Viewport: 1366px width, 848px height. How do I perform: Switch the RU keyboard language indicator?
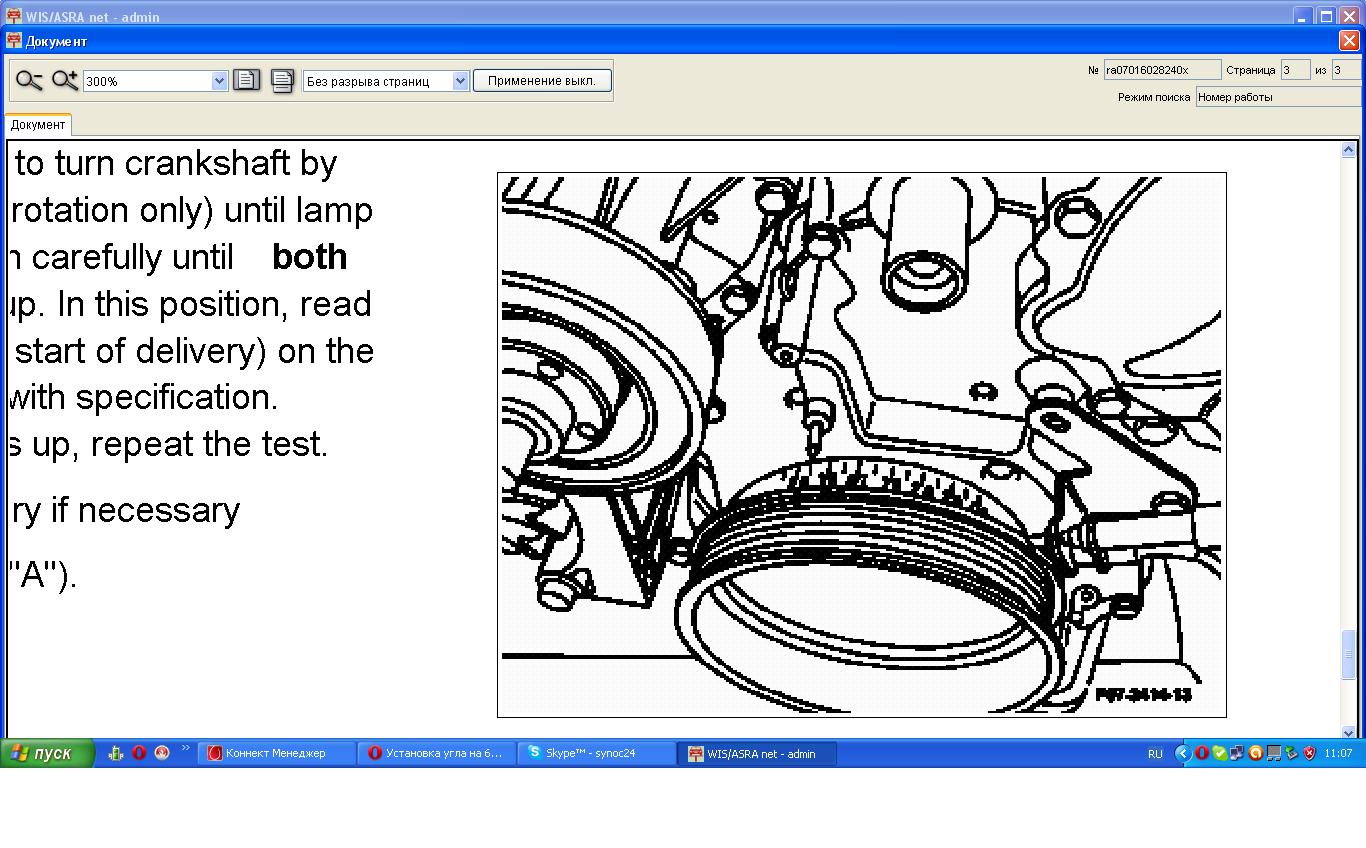tap(1155, 754)
